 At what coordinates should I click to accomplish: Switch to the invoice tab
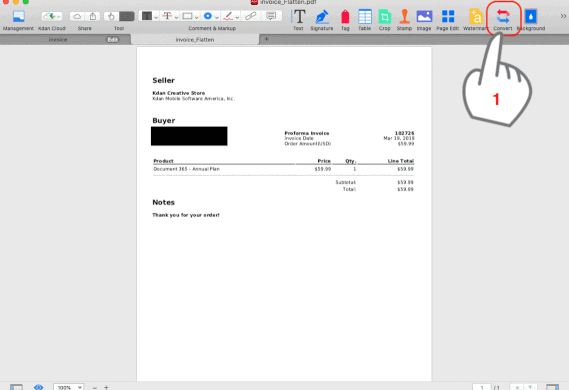(58, 40)
